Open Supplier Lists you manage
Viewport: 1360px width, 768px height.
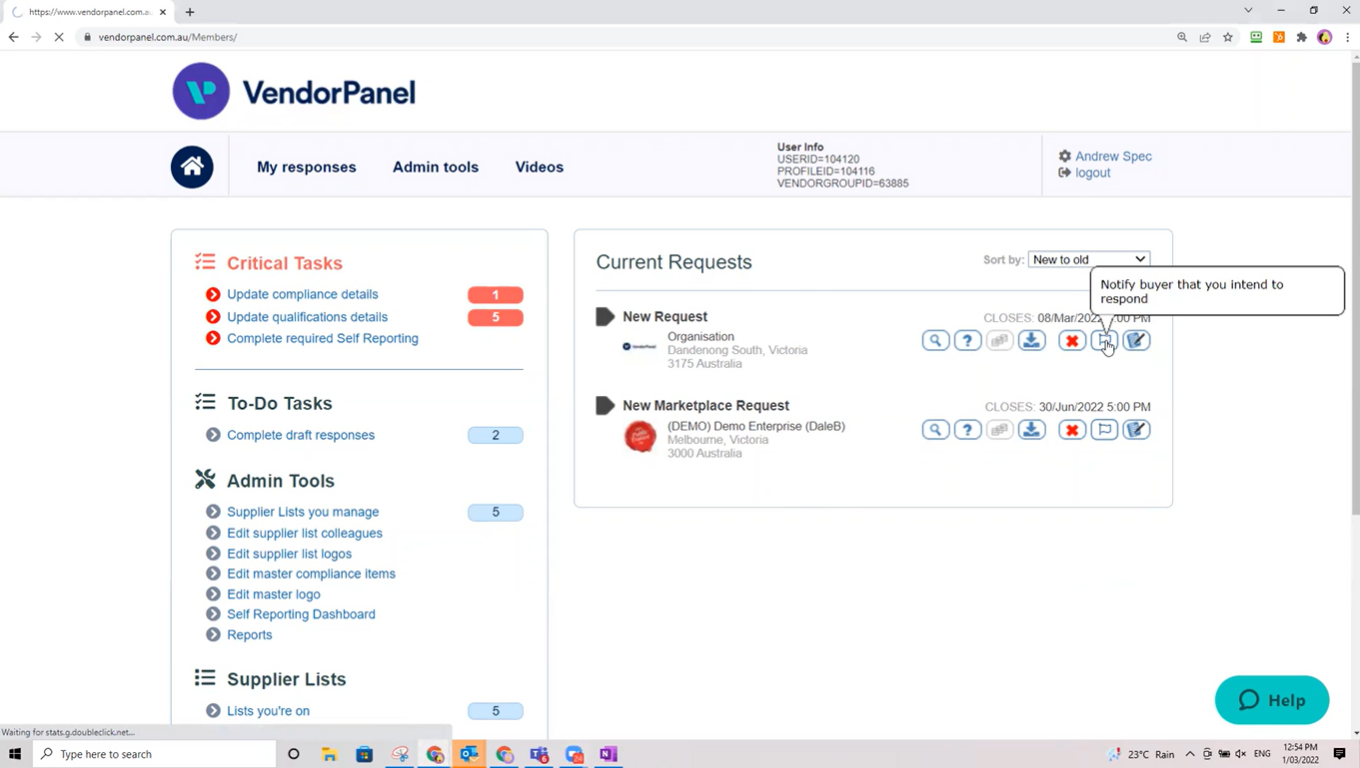tap(302, 512)
